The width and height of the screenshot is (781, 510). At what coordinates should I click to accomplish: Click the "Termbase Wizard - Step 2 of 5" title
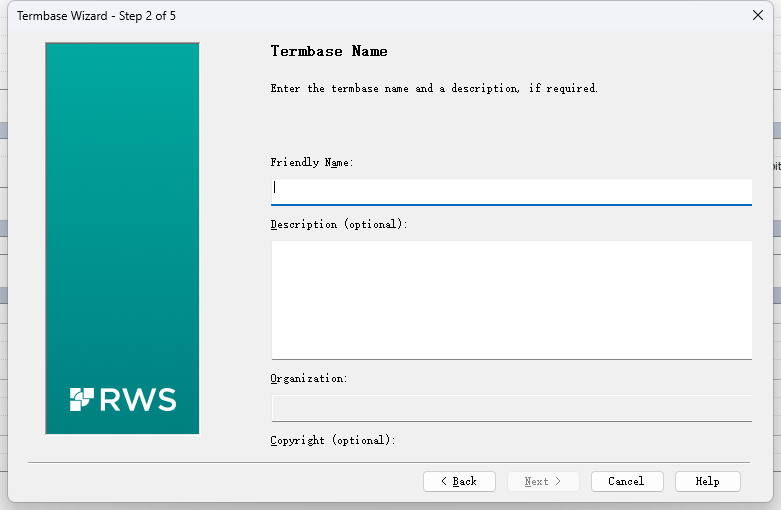click(97, 16)
